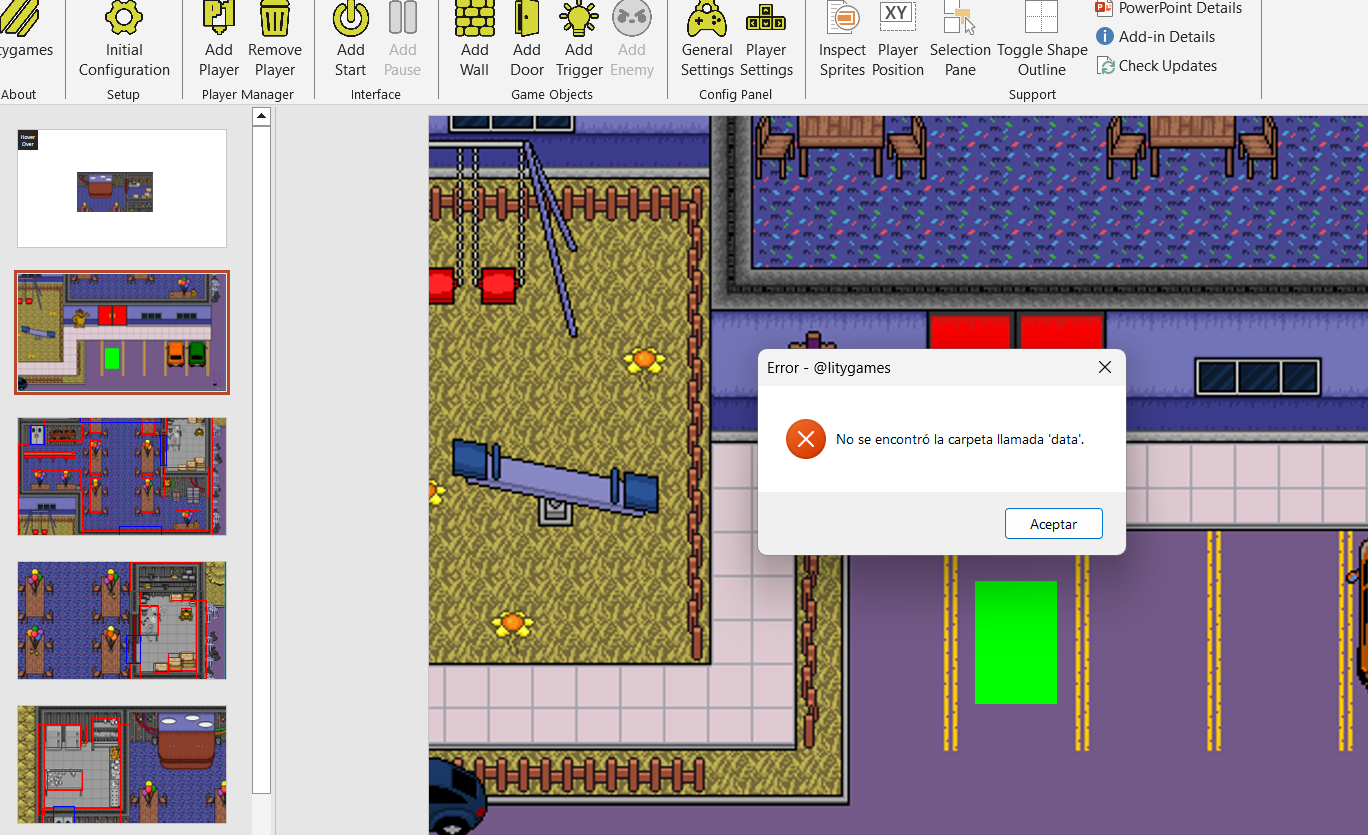The width and height of the screenshot is (1368, 835).
Task: Click the Game Objects group label
Action: point(552,95)
